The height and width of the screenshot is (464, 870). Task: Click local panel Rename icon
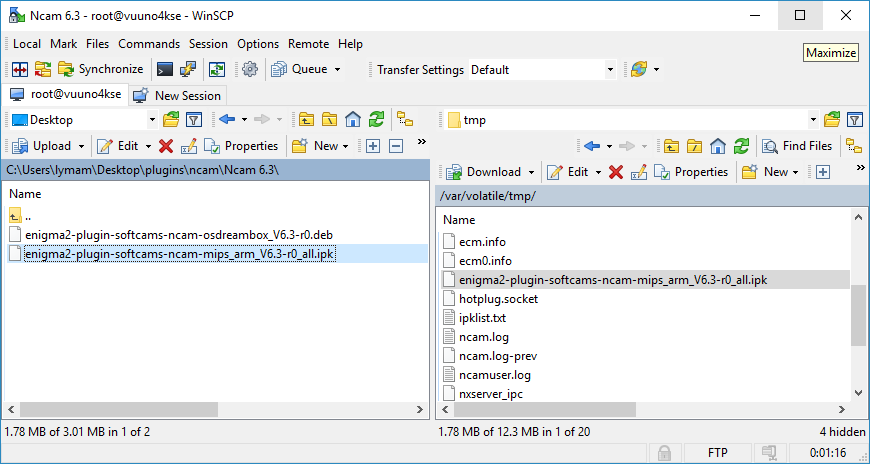coord(189,146)
